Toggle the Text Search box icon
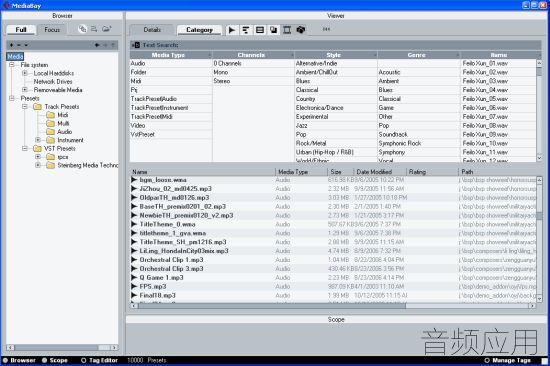550x366 pixels. point(136,45)
